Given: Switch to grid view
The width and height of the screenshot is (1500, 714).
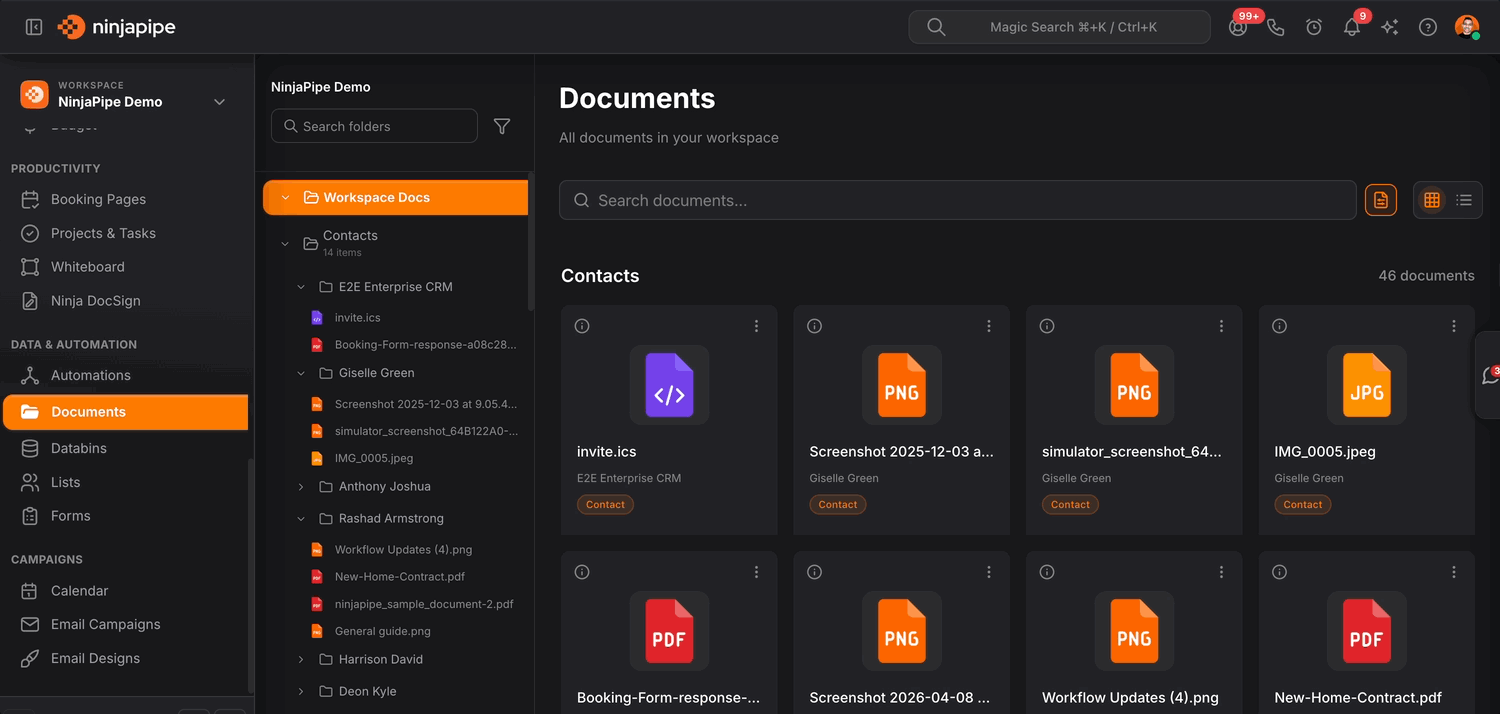Looking at the screenshot, I should pyautogui.click(x=1432, y=200).
